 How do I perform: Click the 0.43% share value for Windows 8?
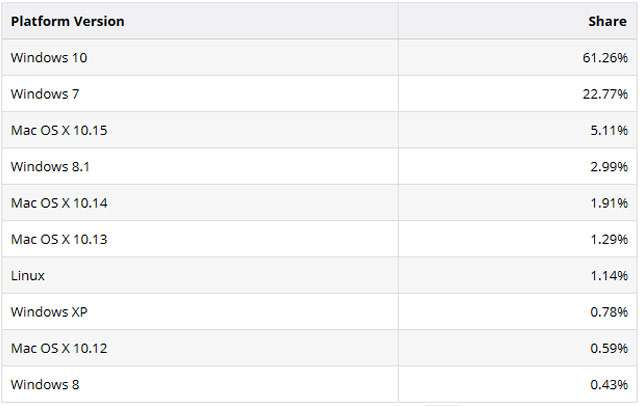607,384
